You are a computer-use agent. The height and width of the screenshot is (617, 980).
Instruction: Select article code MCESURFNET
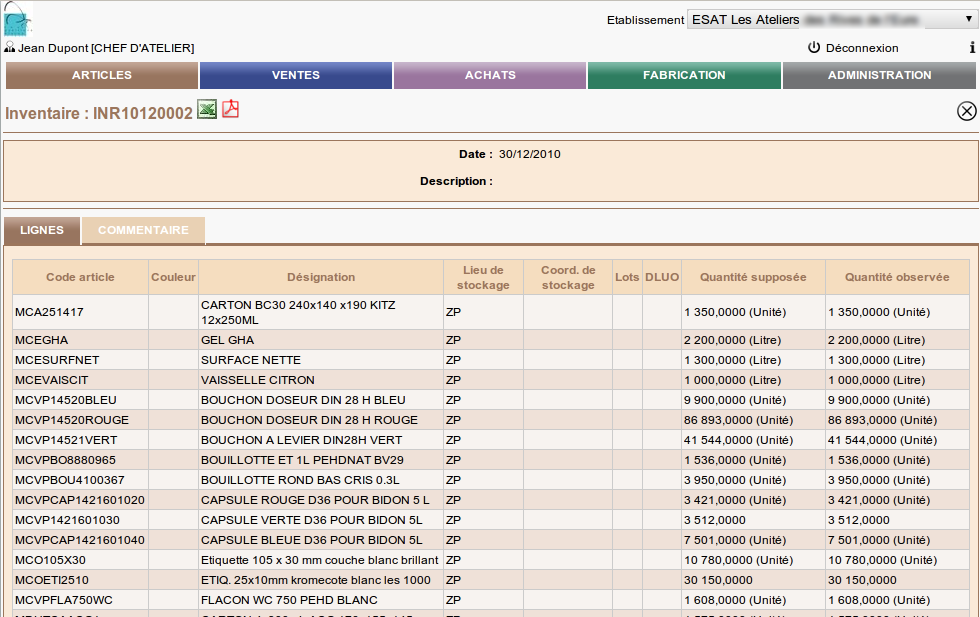(57, 360)
